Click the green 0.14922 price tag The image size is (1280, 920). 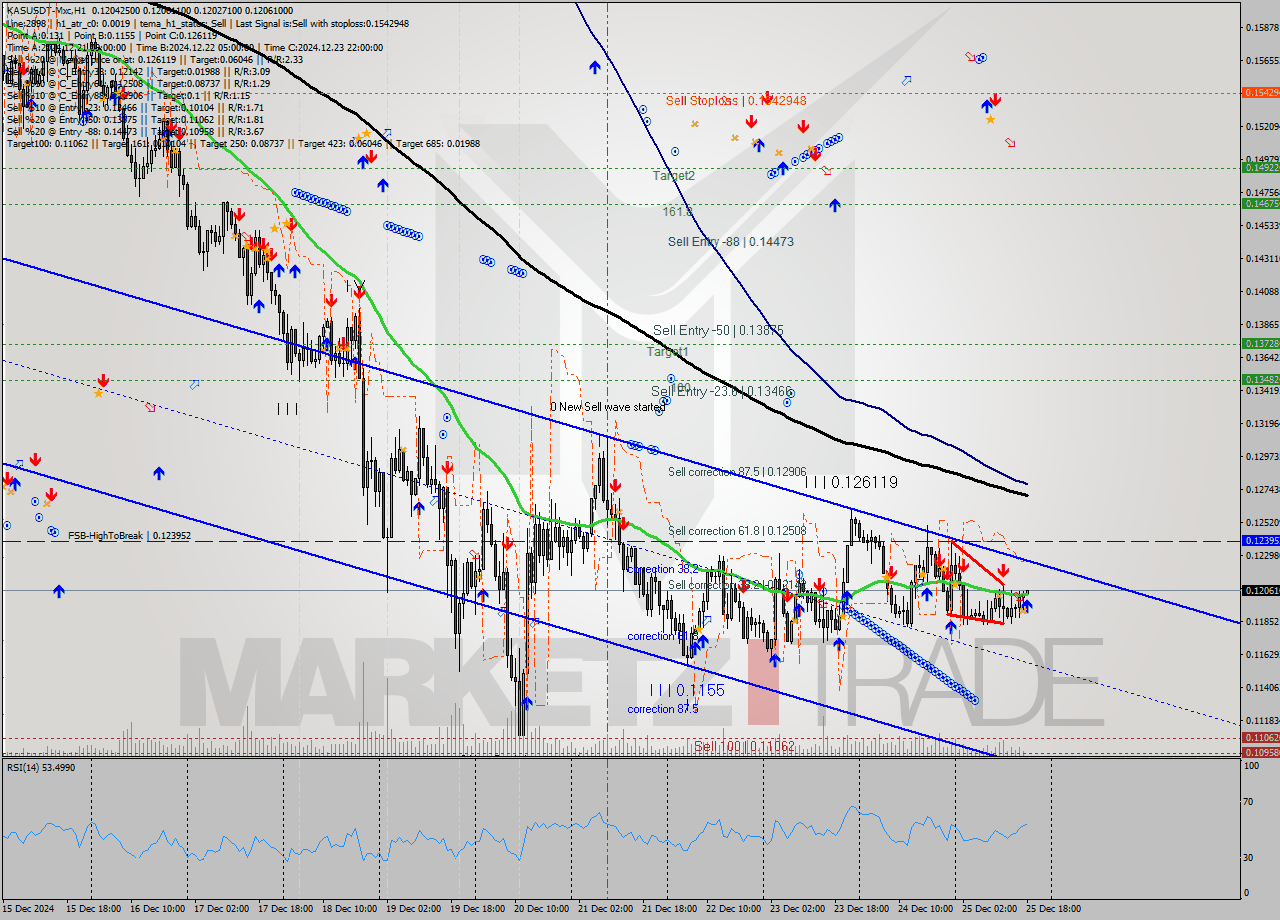click(x=1260, y=167)
